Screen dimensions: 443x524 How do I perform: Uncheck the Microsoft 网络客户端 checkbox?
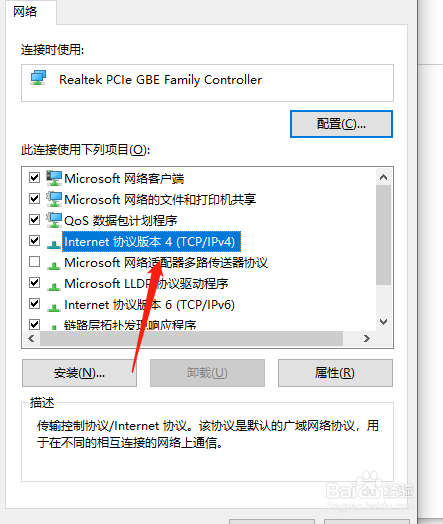point(34,177)
